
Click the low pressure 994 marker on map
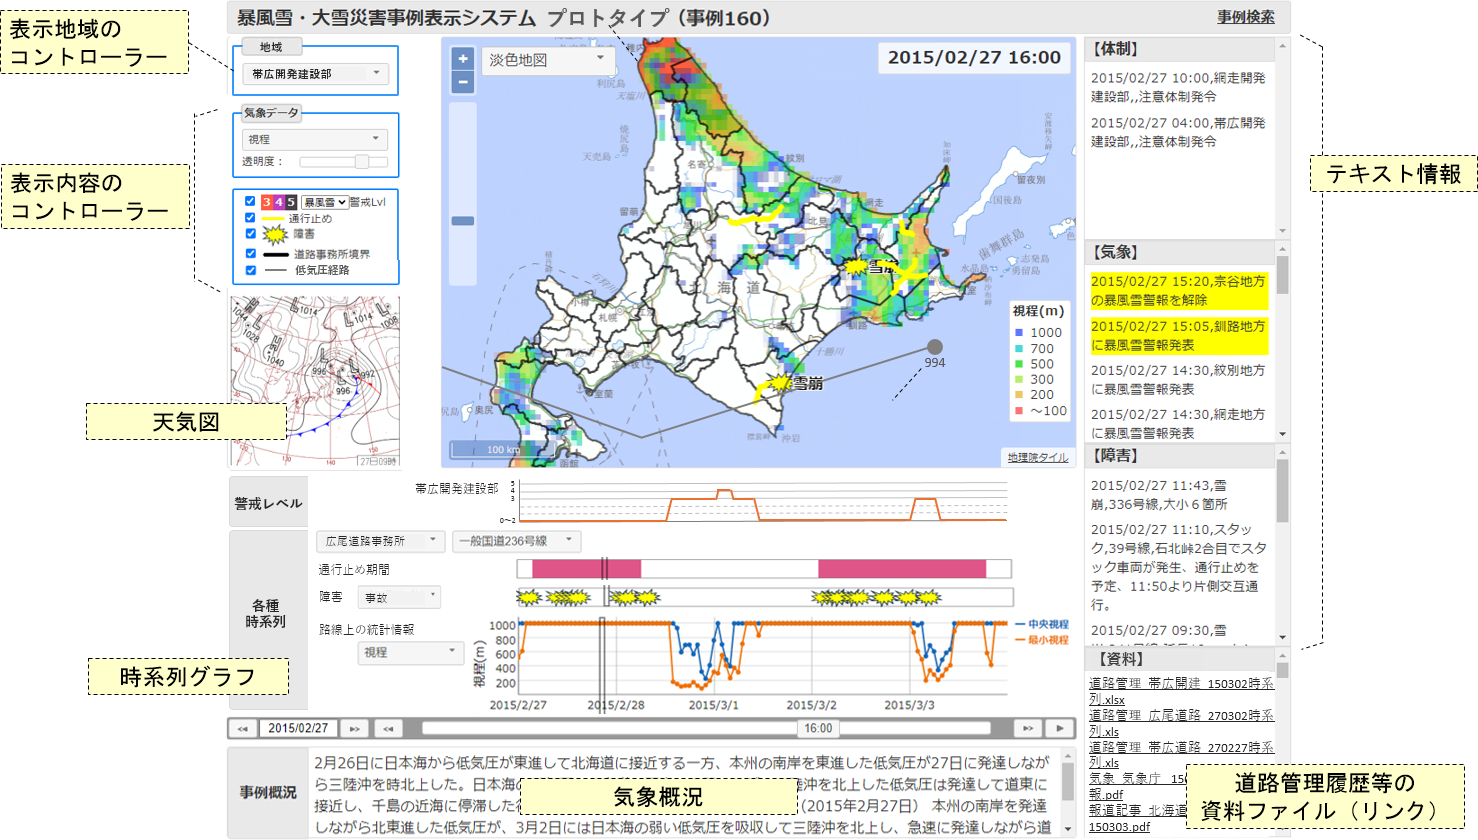coord(935,347)
